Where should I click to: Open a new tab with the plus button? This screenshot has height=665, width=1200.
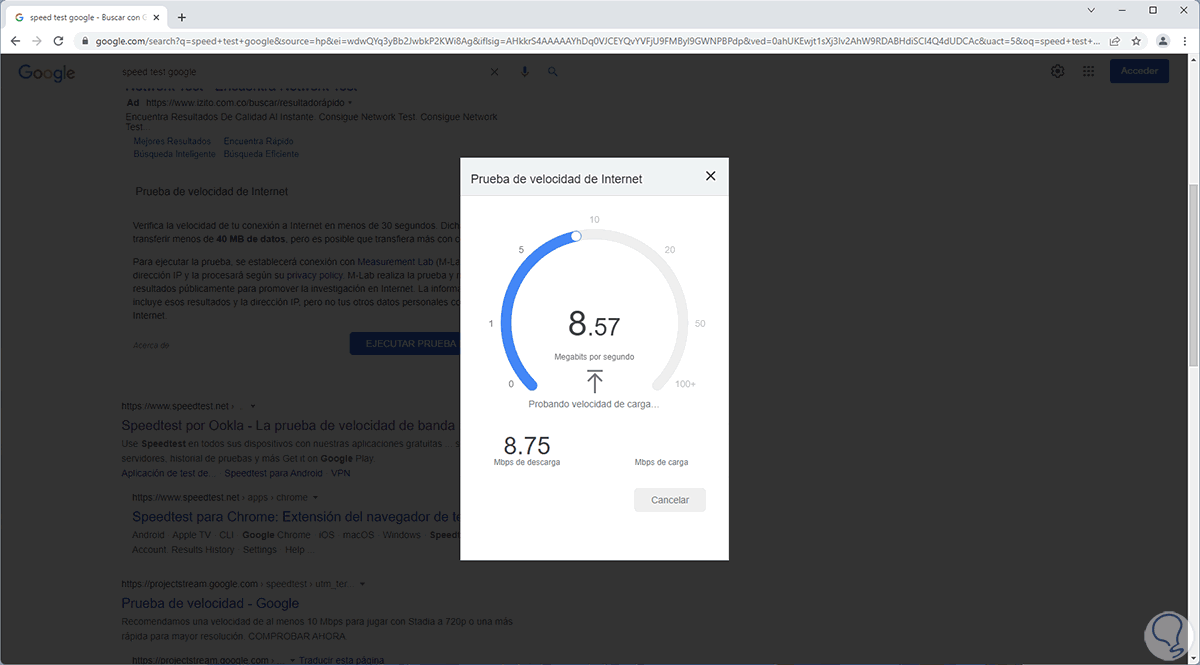click(x=181, y=17)
